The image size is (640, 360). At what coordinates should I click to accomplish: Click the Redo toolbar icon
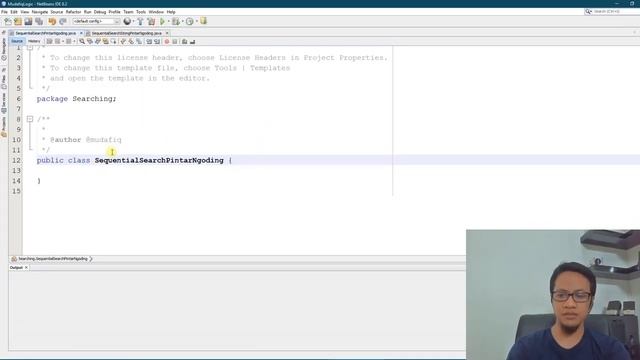pos(63,21)
